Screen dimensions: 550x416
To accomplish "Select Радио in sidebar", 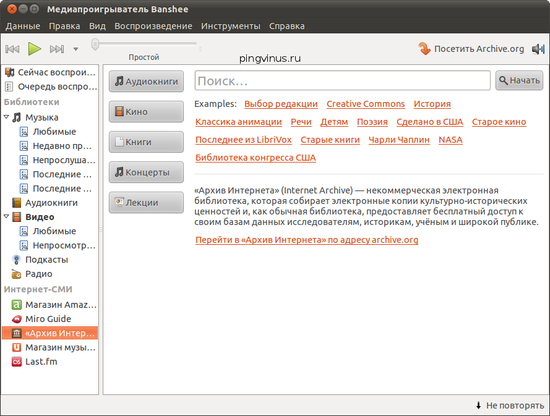I will pyautogui.click(x=39, y=274).
